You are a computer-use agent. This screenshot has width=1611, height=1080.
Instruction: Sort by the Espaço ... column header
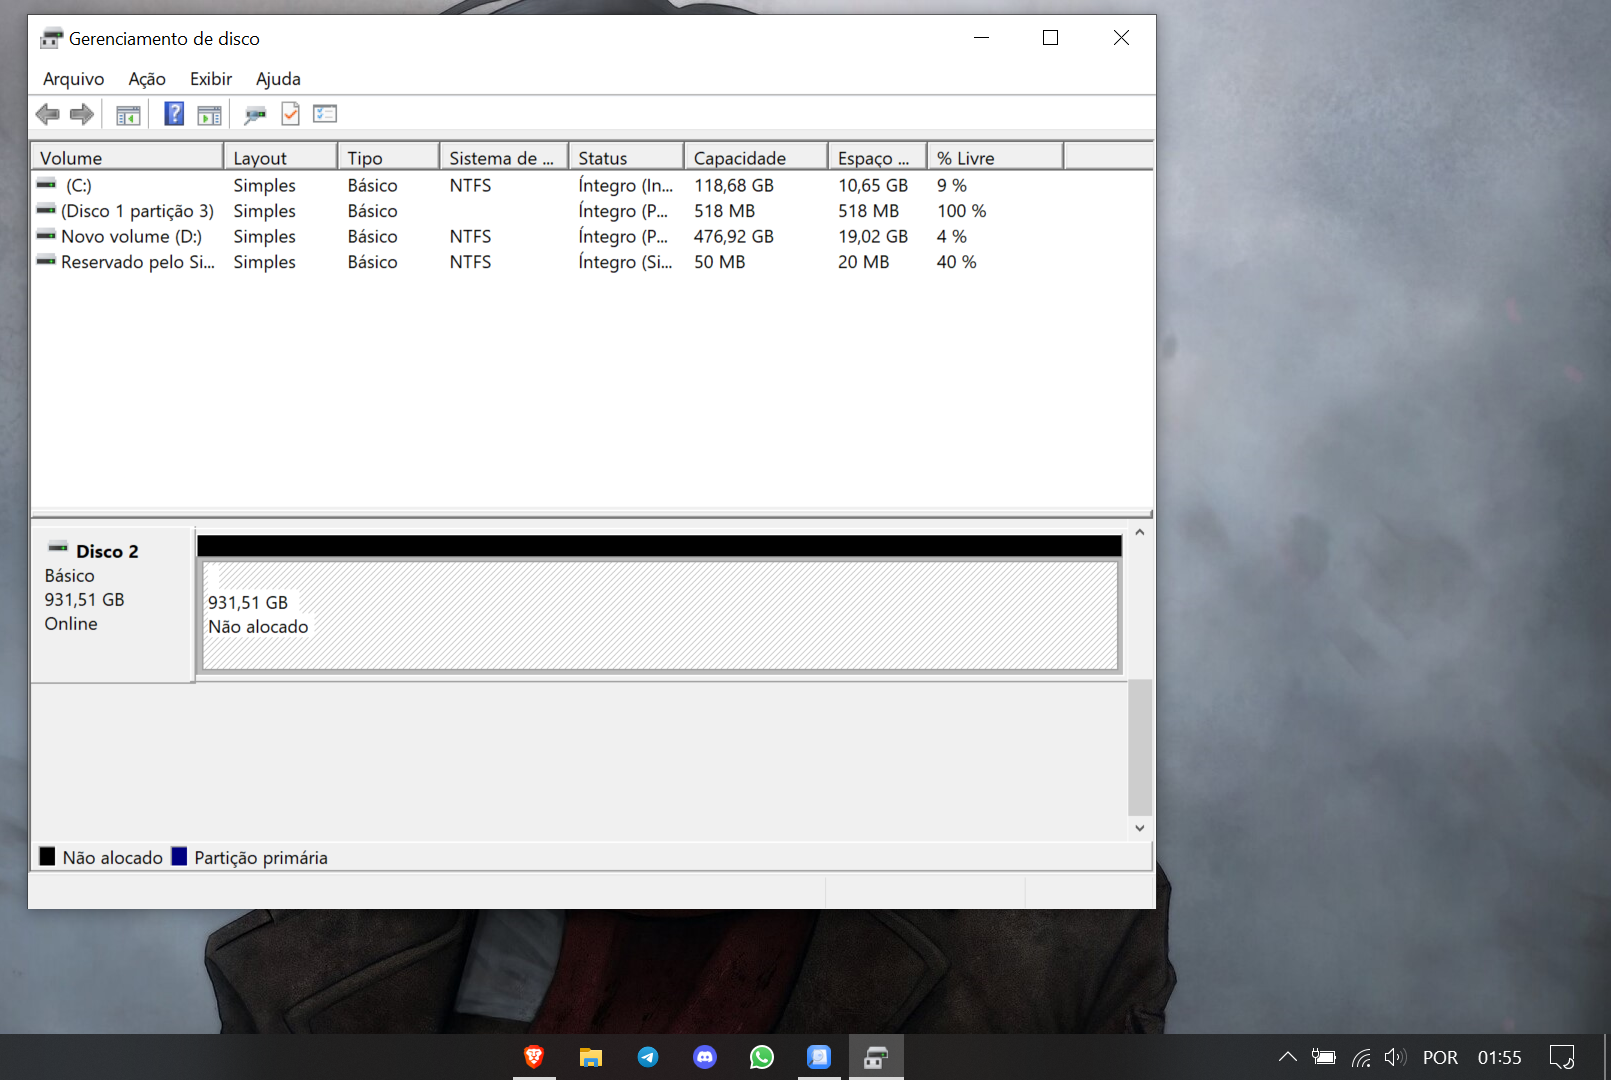click(877, 158)
